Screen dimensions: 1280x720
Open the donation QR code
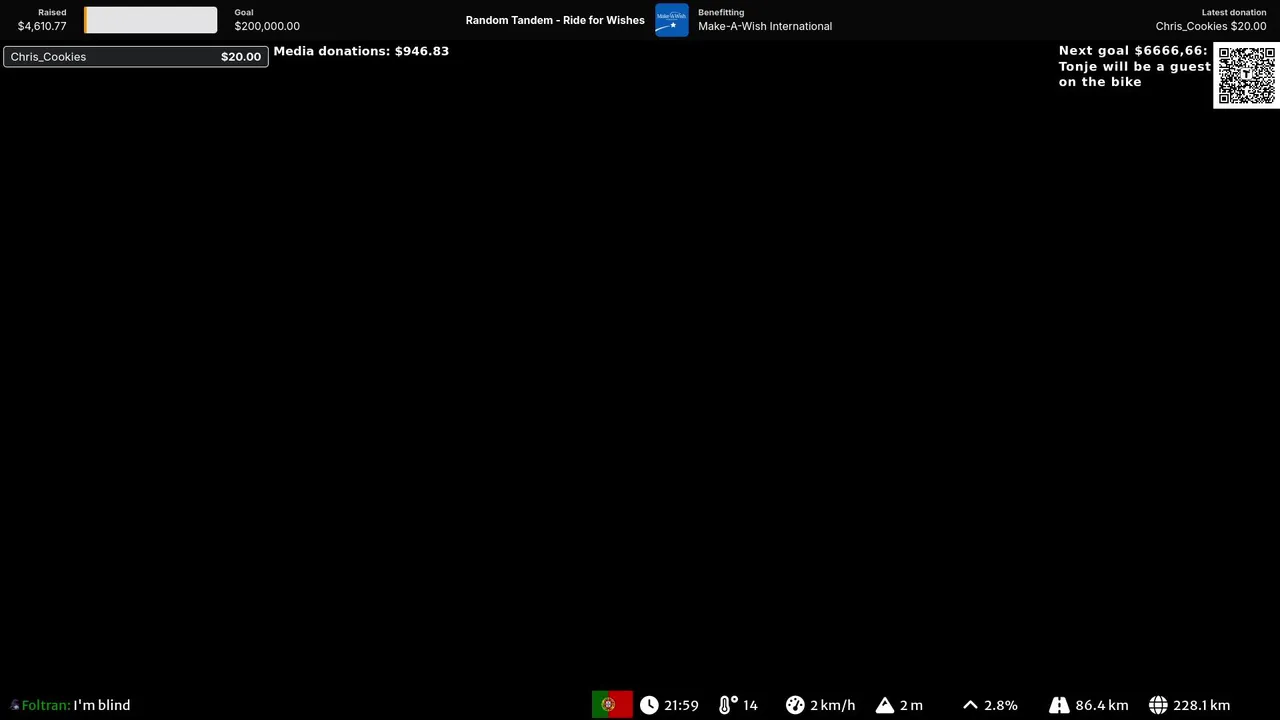click(x=1246, y=75)
